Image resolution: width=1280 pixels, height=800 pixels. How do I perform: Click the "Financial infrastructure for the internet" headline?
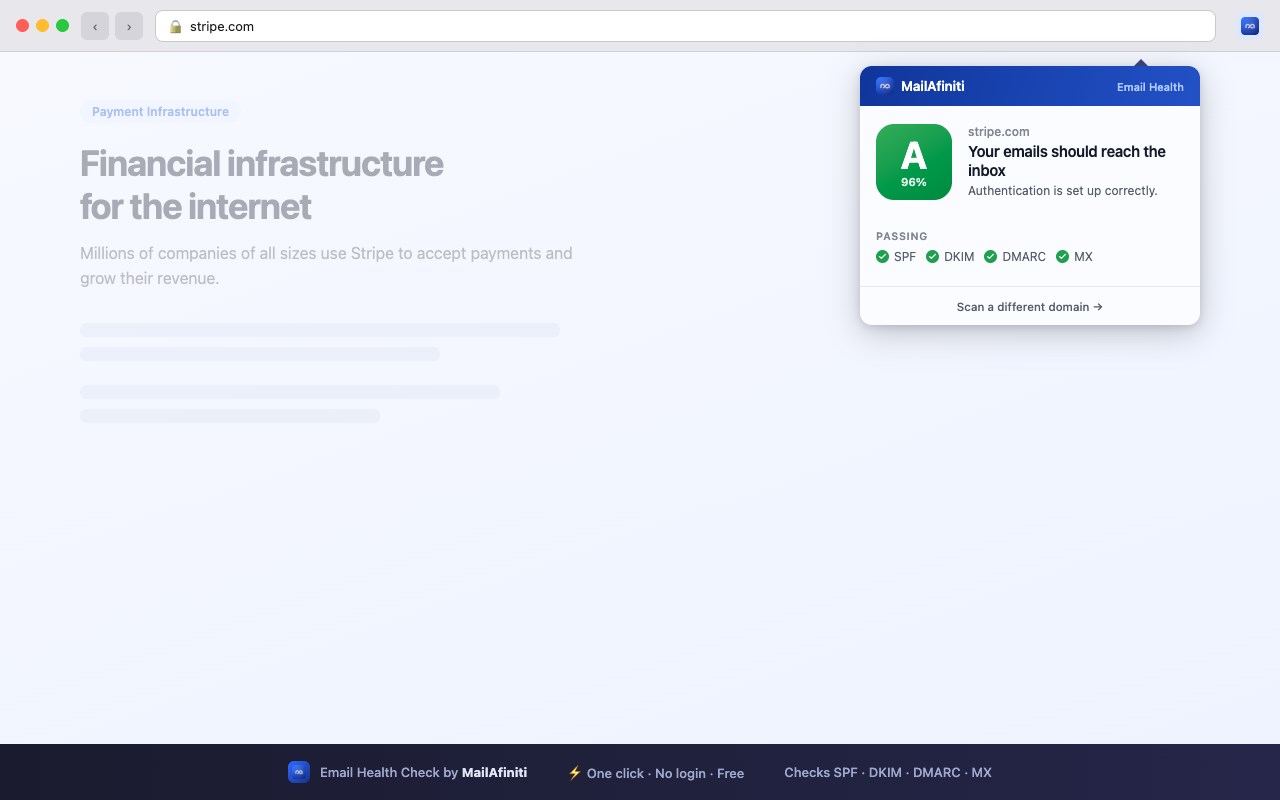(x=262, y=185)
